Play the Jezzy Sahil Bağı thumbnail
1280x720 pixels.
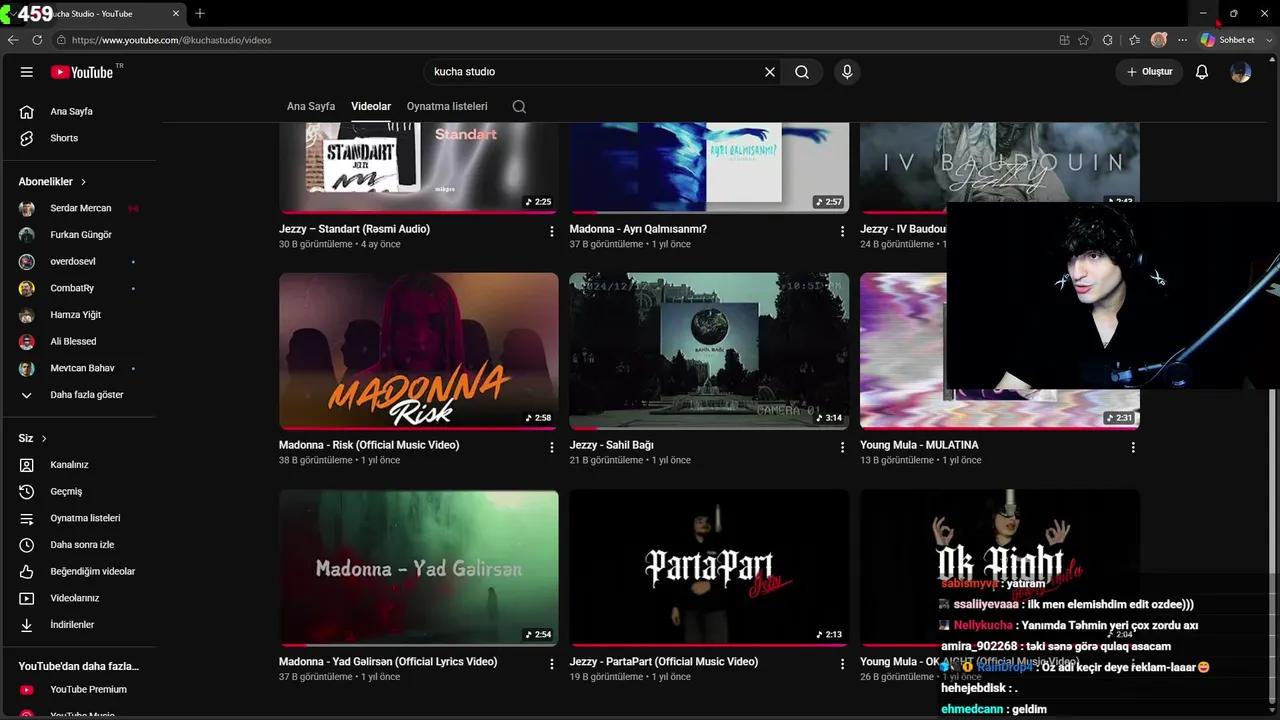(x=709, y=351)
